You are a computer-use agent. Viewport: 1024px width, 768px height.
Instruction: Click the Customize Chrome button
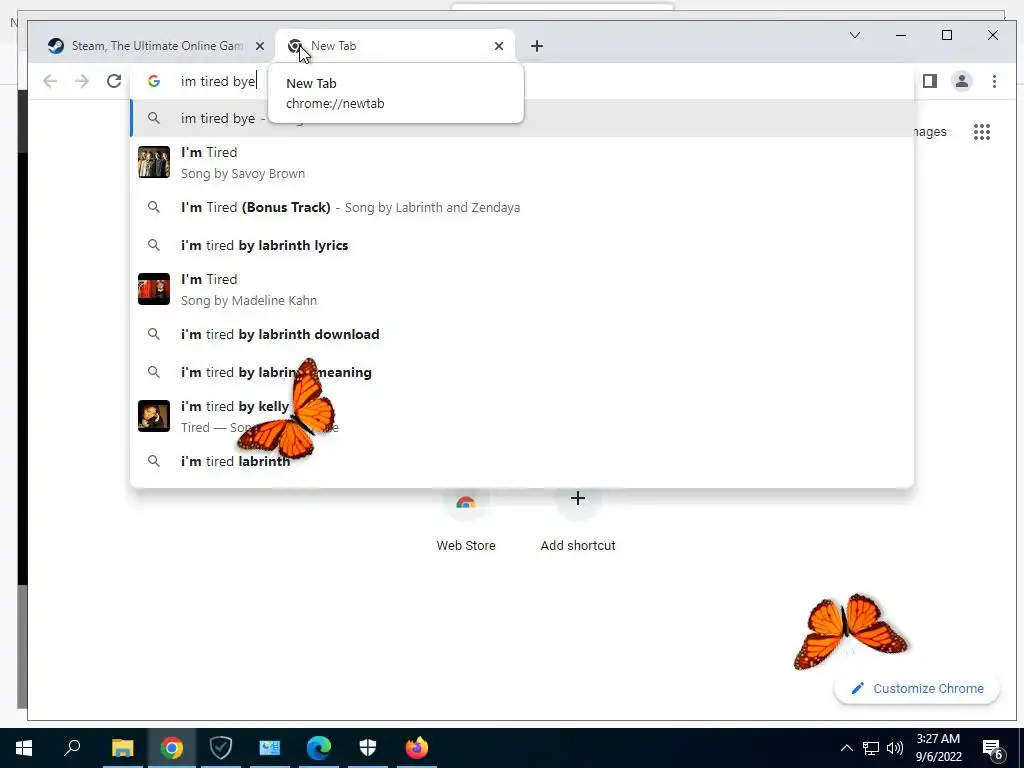(x=917, y=688)
